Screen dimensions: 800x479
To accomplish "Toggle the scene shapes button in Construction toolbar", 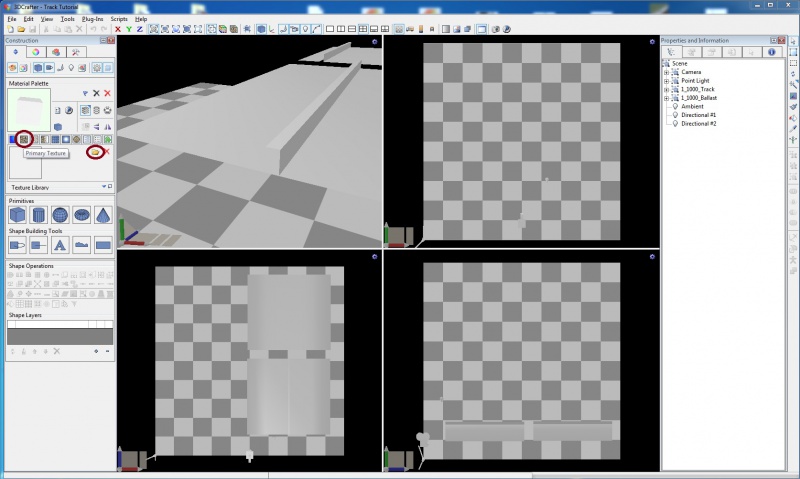I will pos(38,68).
